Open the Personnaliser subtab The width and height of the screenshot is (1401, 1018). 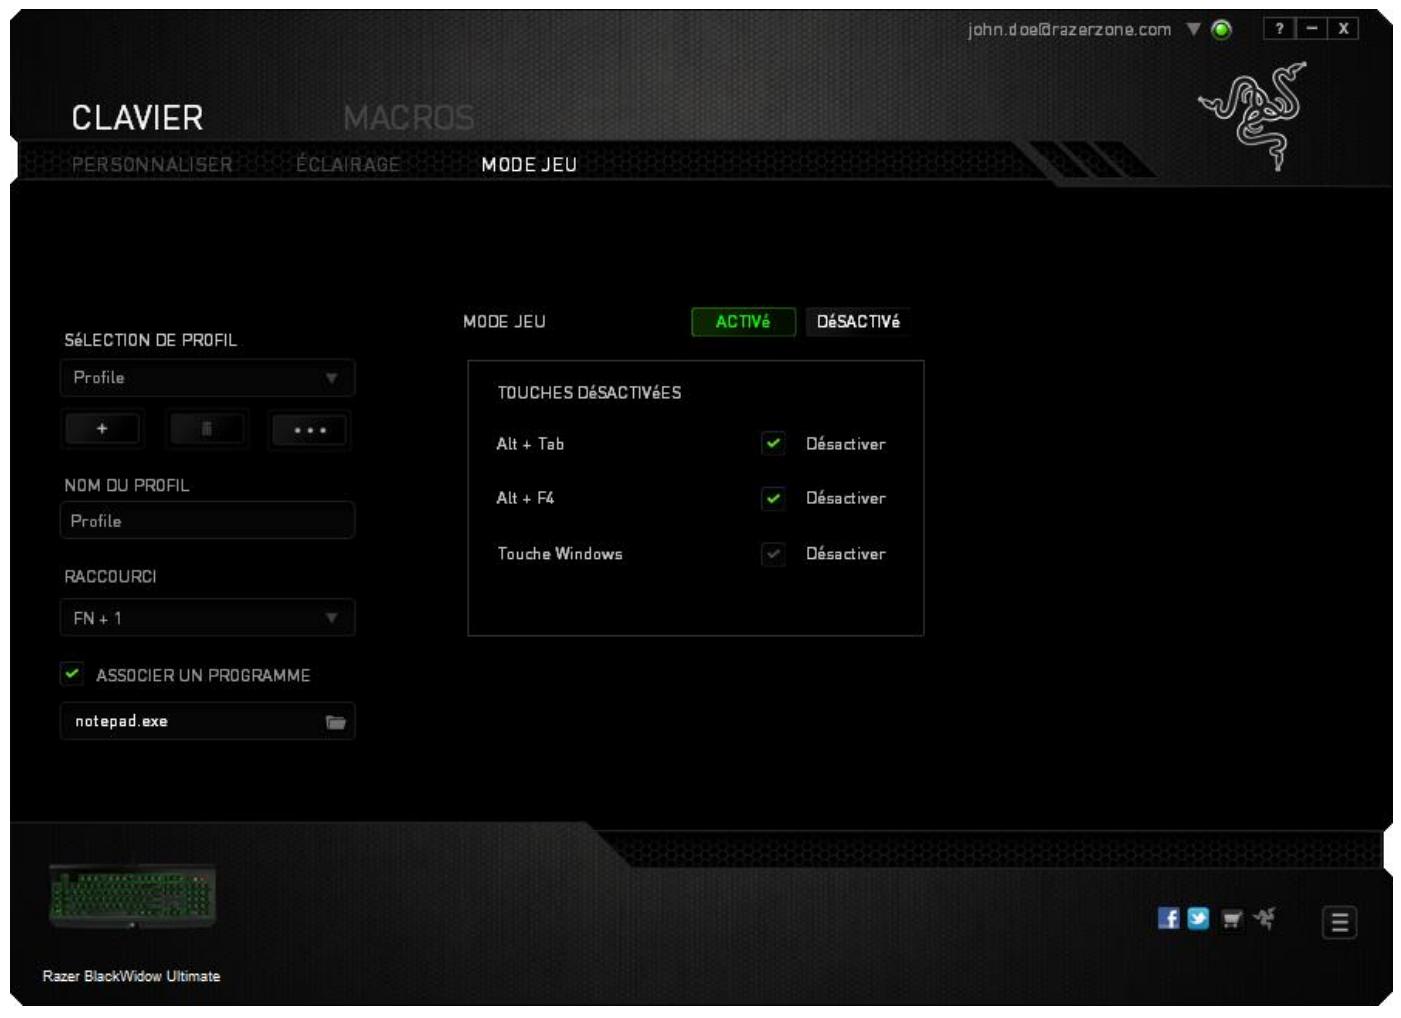click(x=152, y=164)
